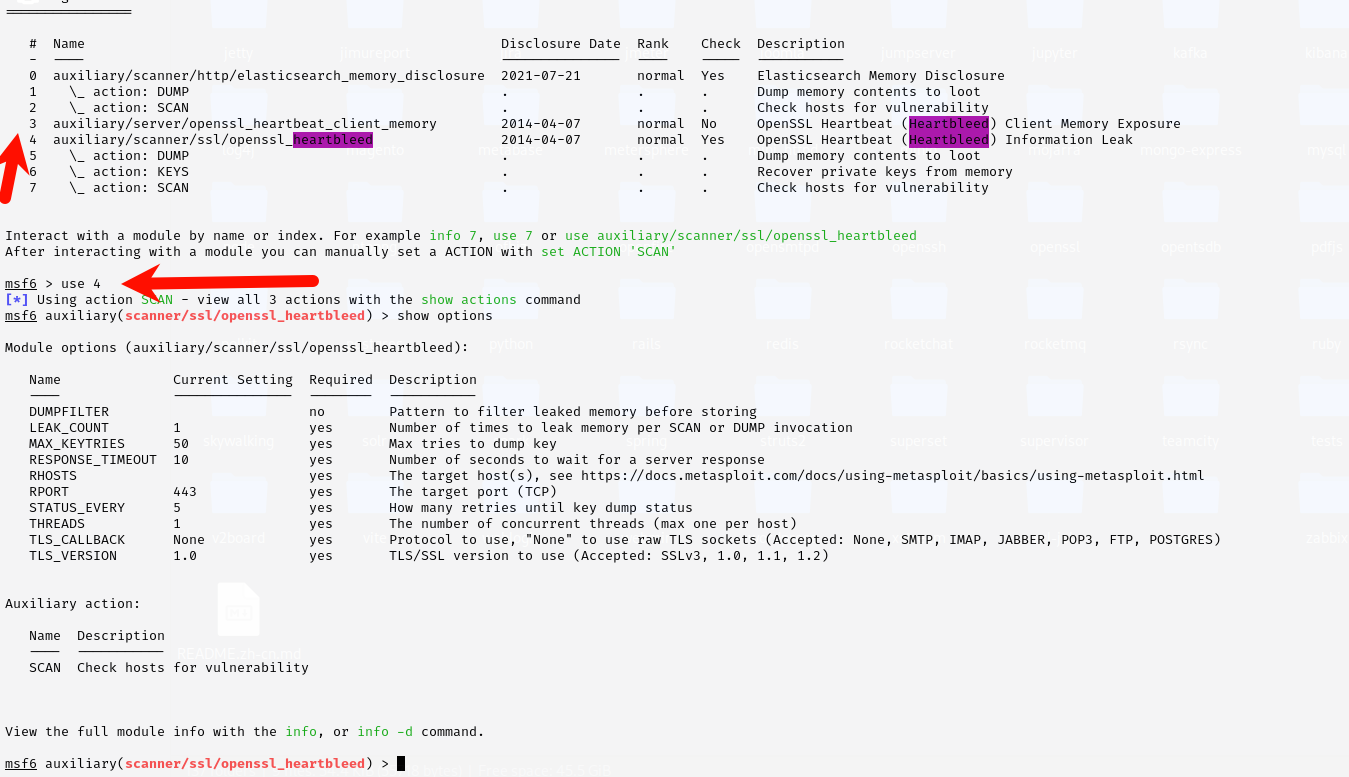The height and width of the screenshot is (777, 1349).
Task: Click the RPORT value 443
Action: pyautogui.click(x=185, y=492)
